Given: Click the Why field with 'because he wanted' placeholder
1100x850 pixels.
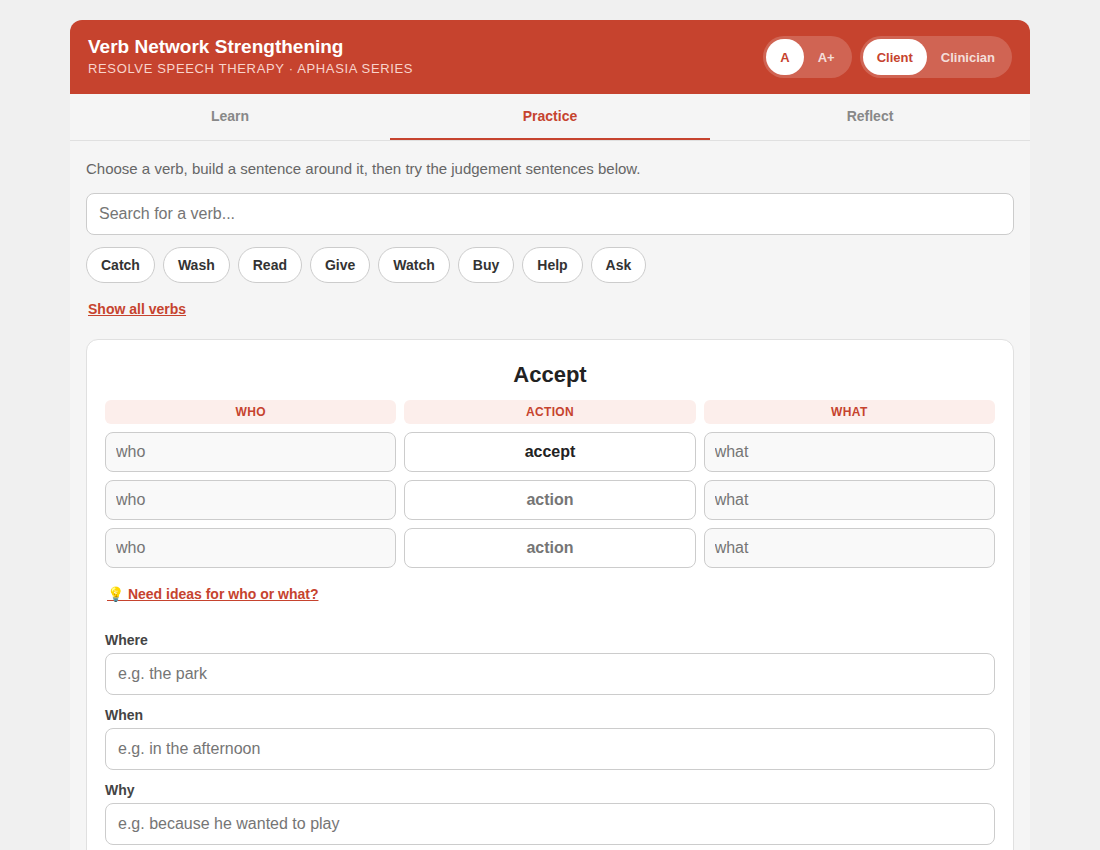Looking at the screenshot, I should (550, 824).
